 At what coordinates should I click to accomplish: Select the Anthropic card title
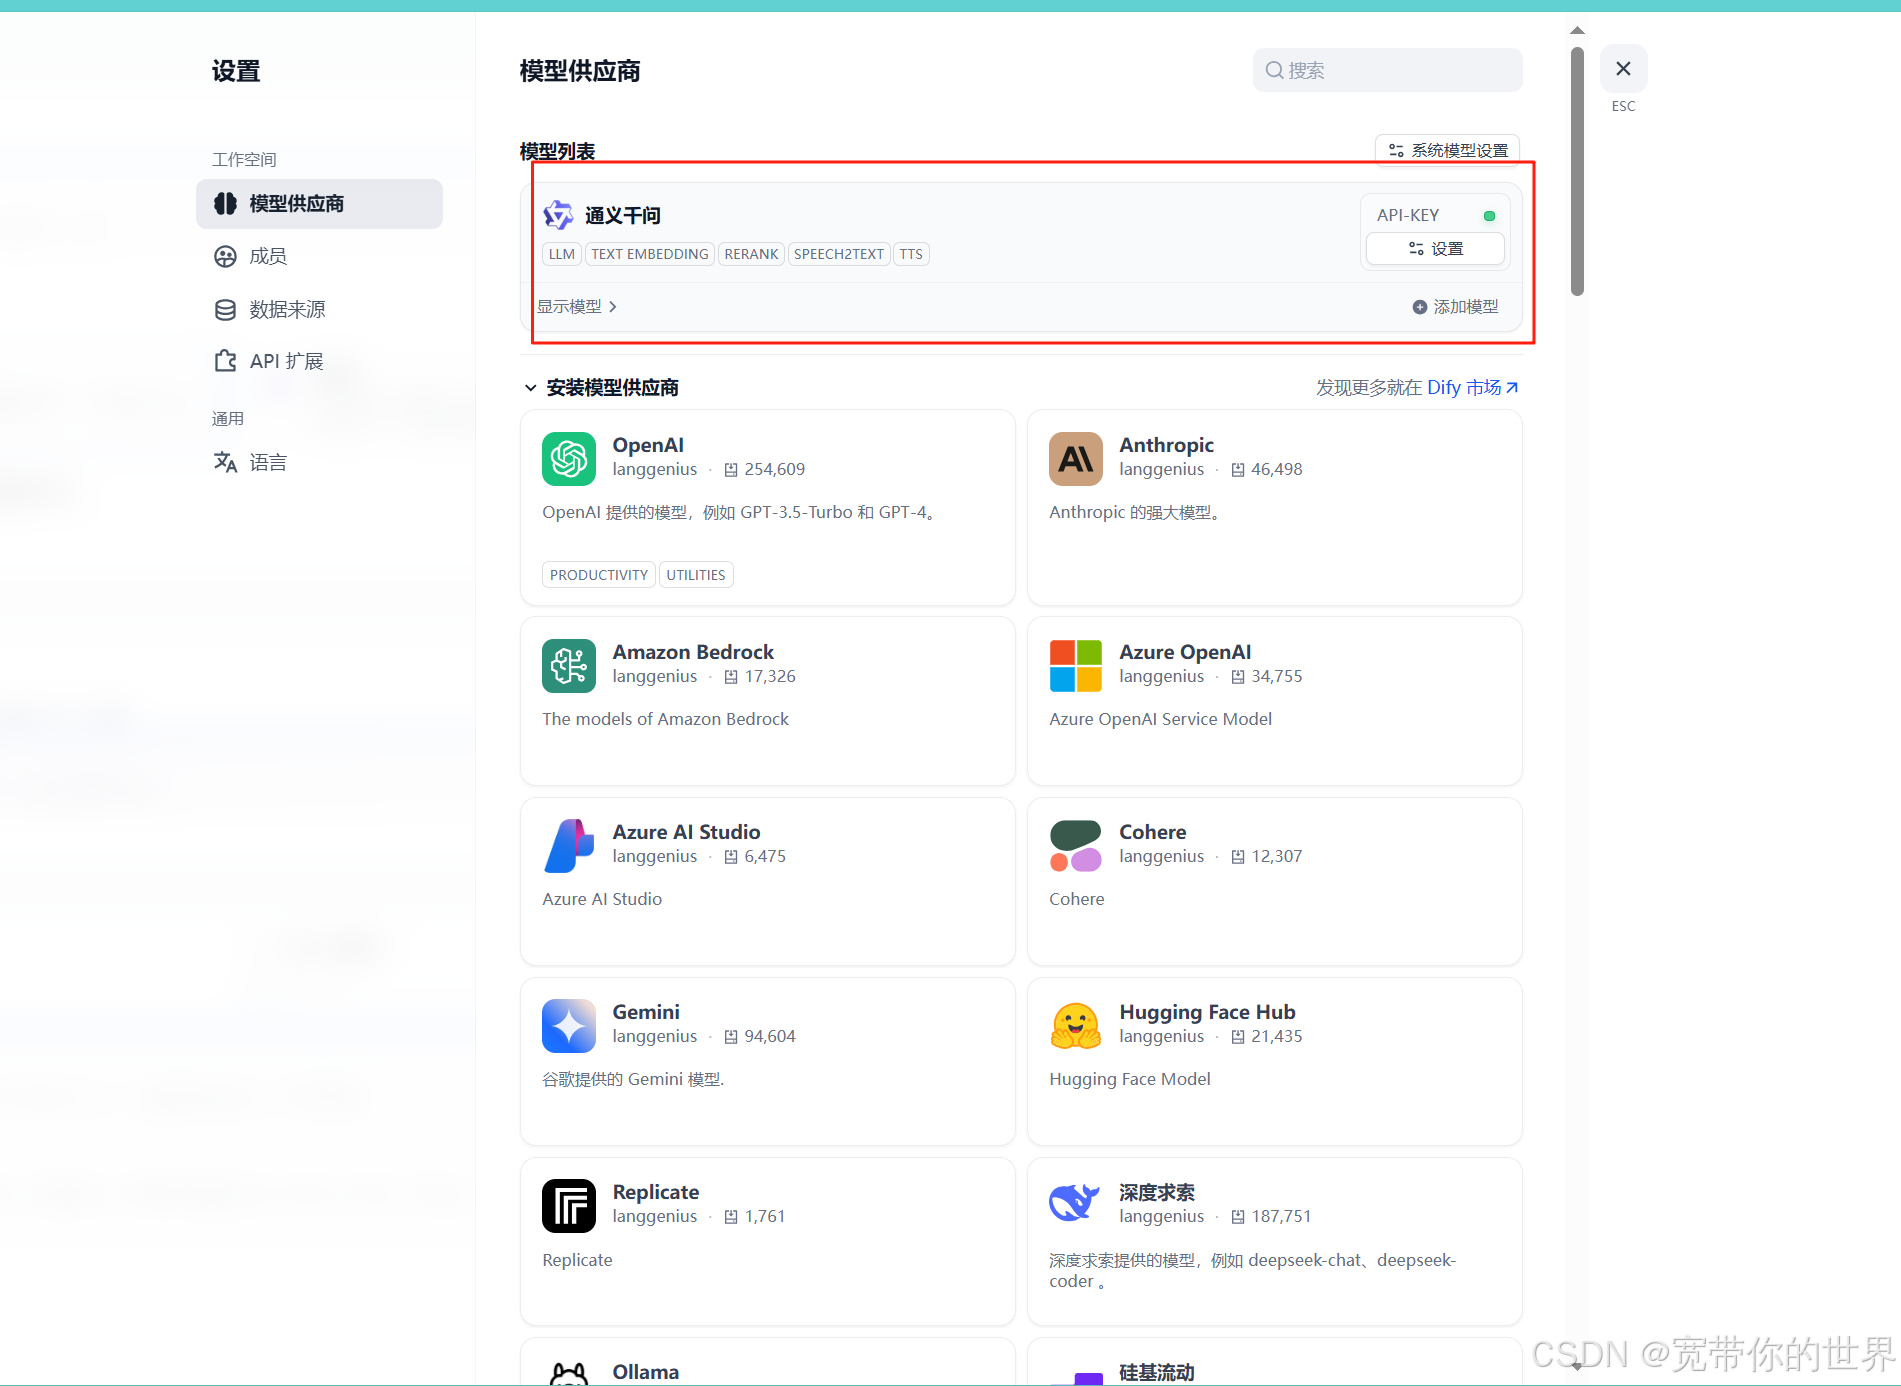point(1166,445)
